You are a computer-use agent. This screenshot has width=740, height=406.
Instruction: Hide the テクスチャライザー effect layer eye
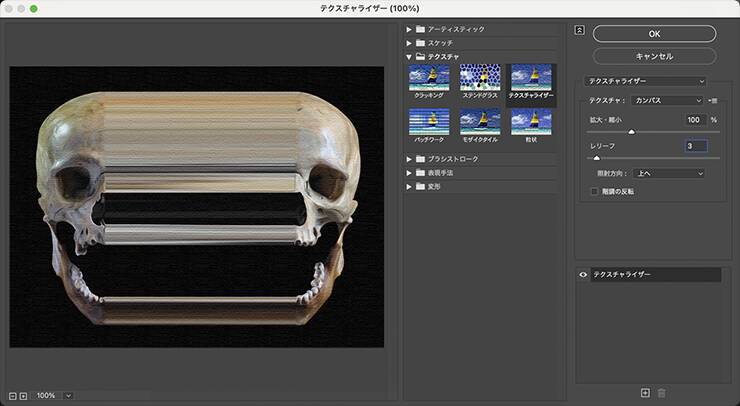583,274
